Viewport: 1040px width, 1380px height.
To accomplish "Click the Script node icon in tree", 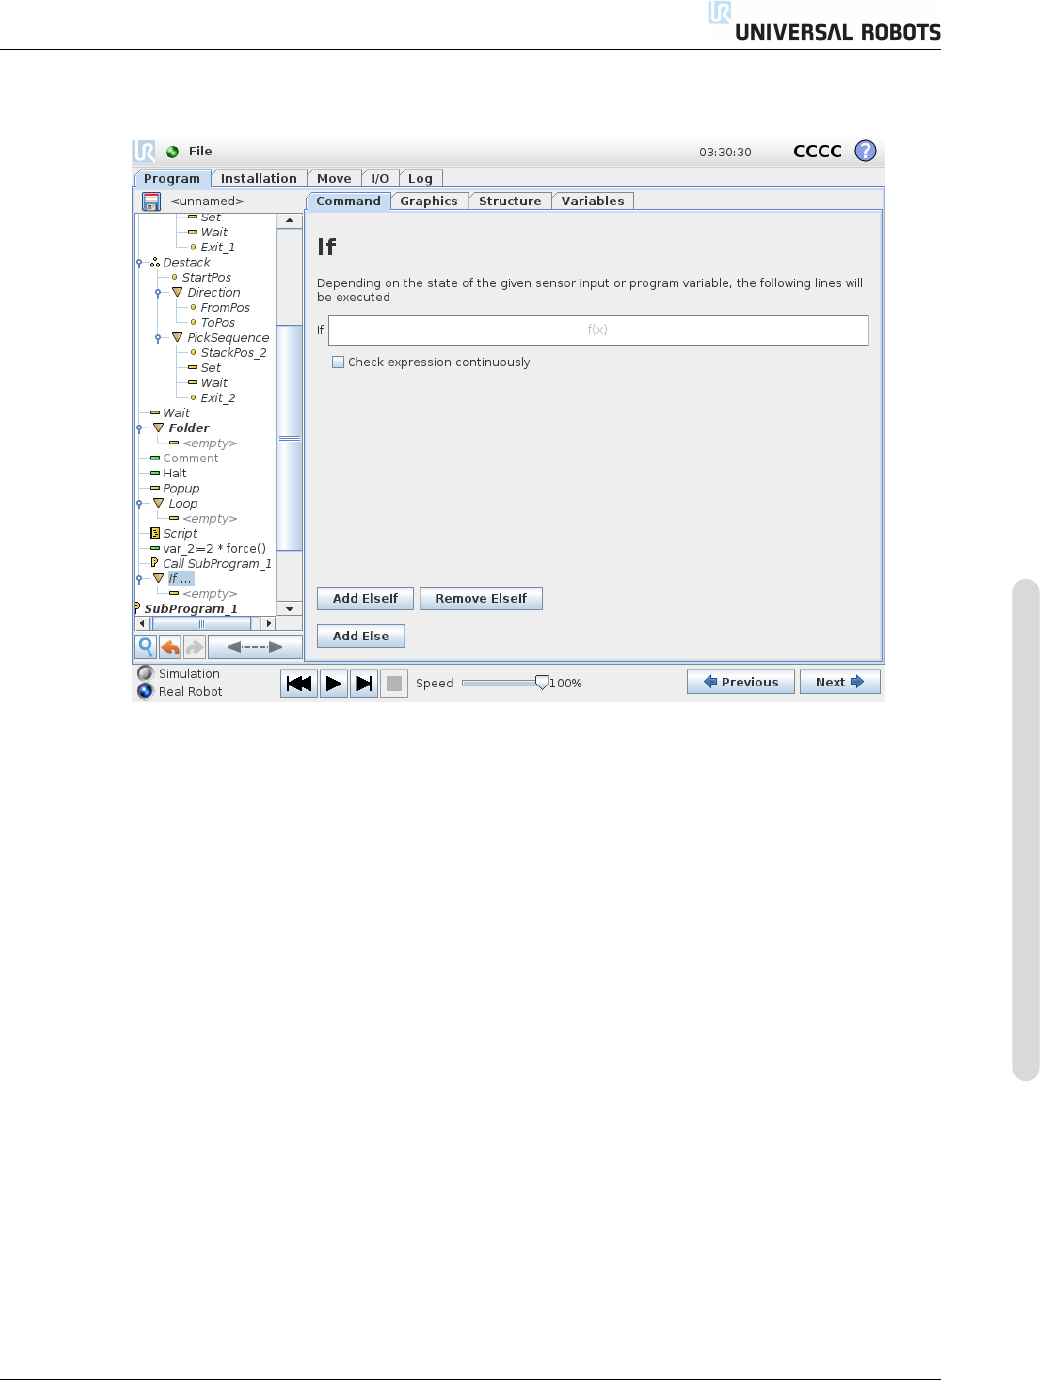I will 155,533.
